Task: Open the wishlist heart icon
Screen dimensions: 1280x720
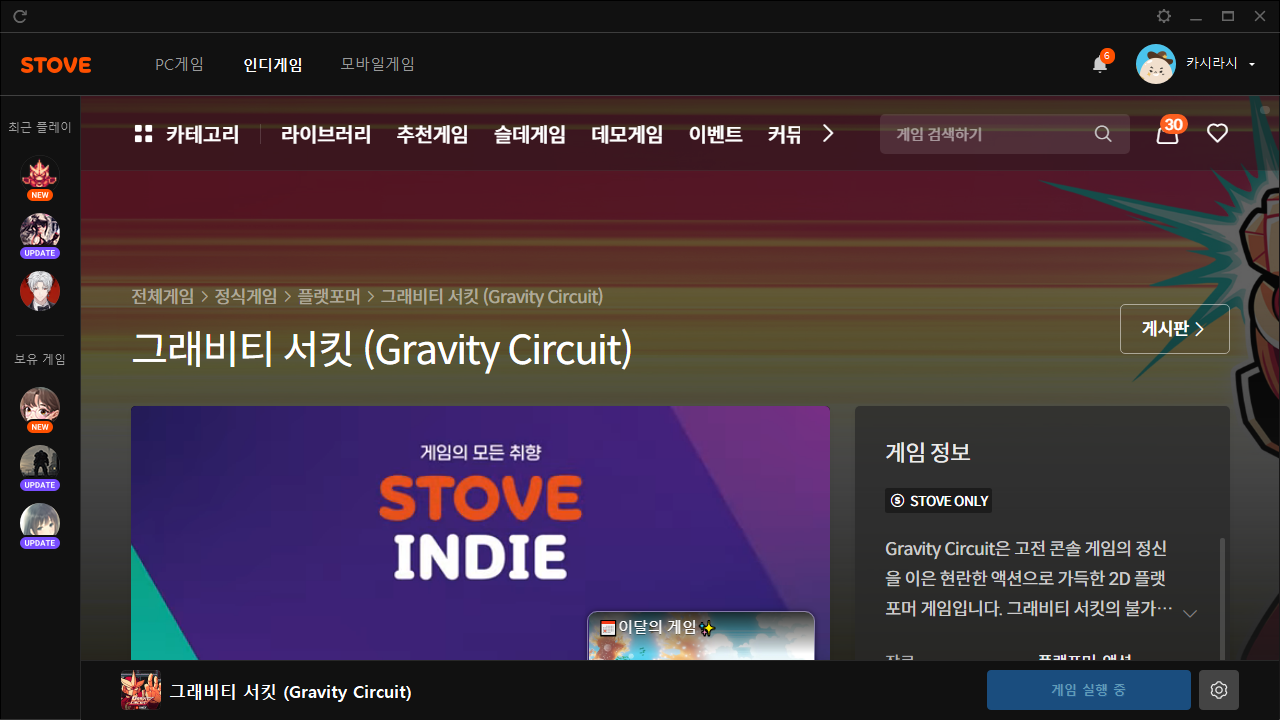Action: click(x=1217, y=134)
